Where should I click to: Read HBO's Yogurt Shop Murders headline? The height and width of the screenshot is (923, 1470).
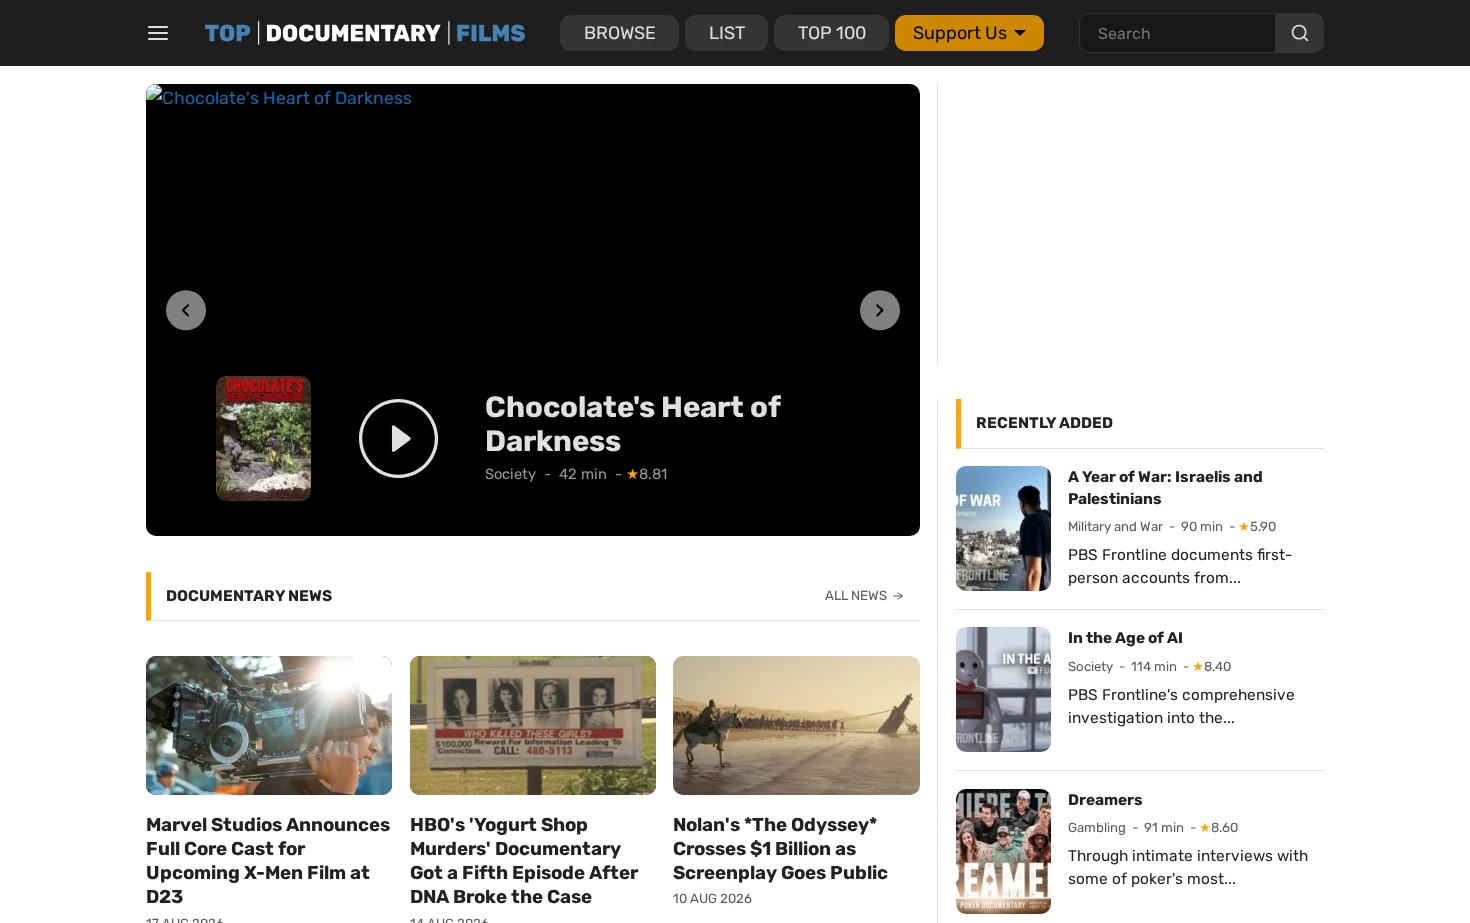click(525, 860)
